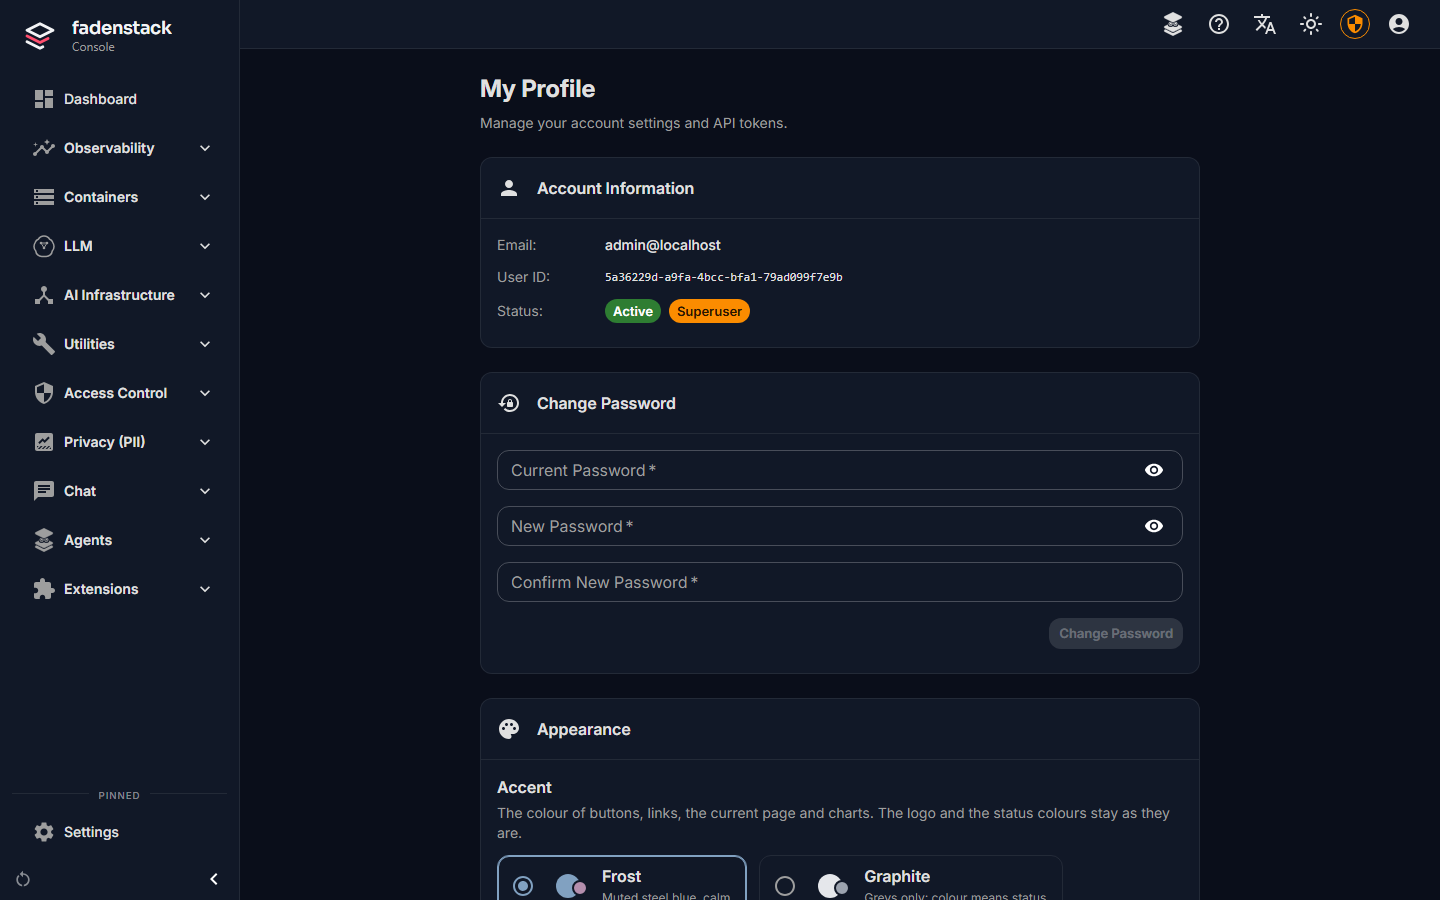Toggle light theme with the sun icon
The image size is (1440, 900).
[x=1311, y=24]
